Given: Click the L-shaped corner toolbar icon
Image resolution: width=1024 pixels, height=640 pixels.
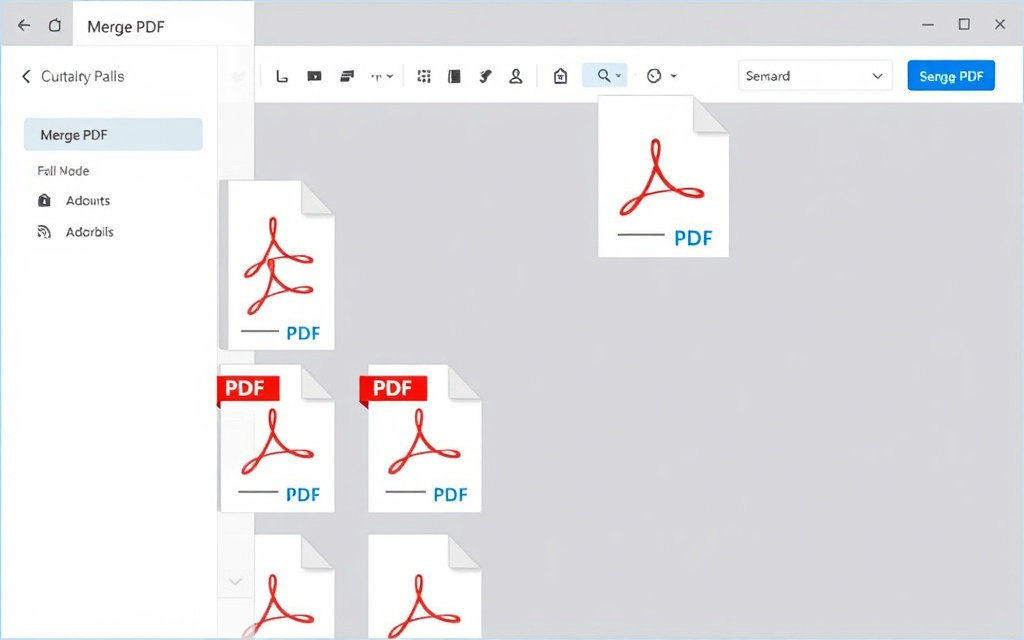Looking at the screenshot, I should [x=282, y=76].
